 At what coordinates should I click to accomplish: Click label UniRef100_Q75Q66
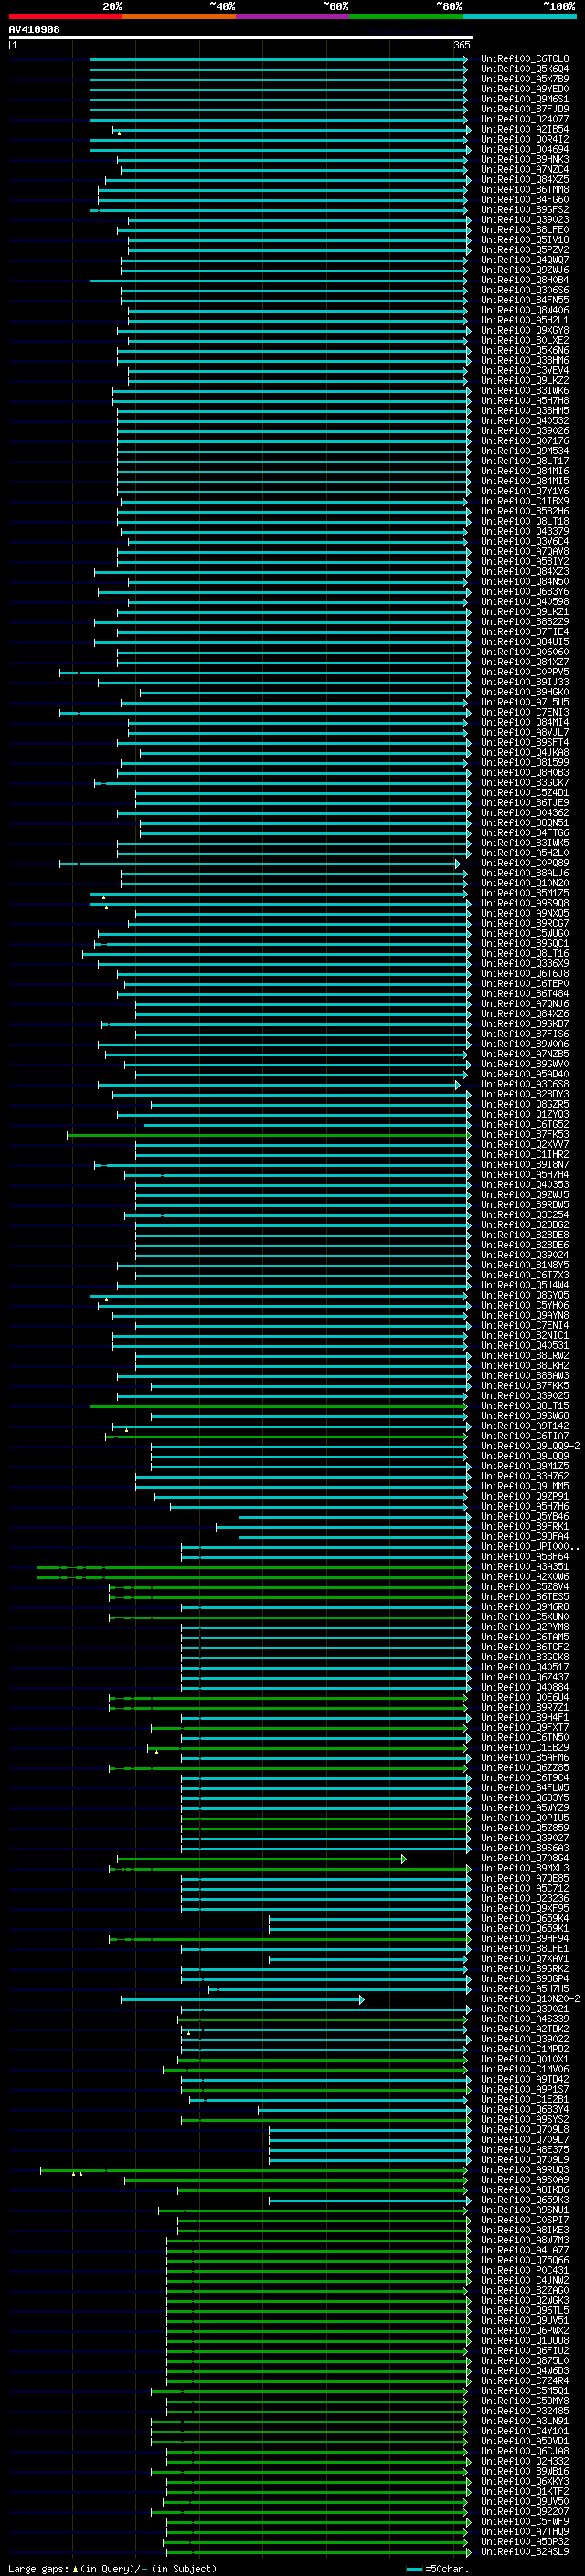[525, 2261]
